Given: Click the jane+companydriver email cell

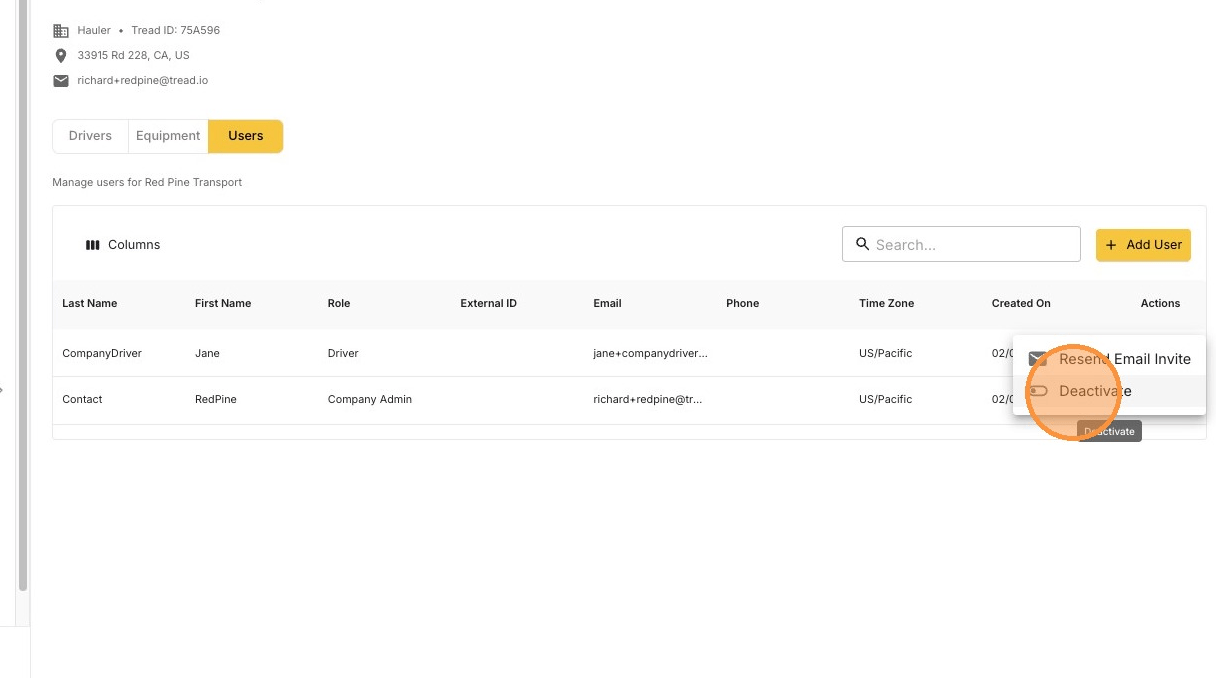Looking at the screenshot, I should point(650,353).
